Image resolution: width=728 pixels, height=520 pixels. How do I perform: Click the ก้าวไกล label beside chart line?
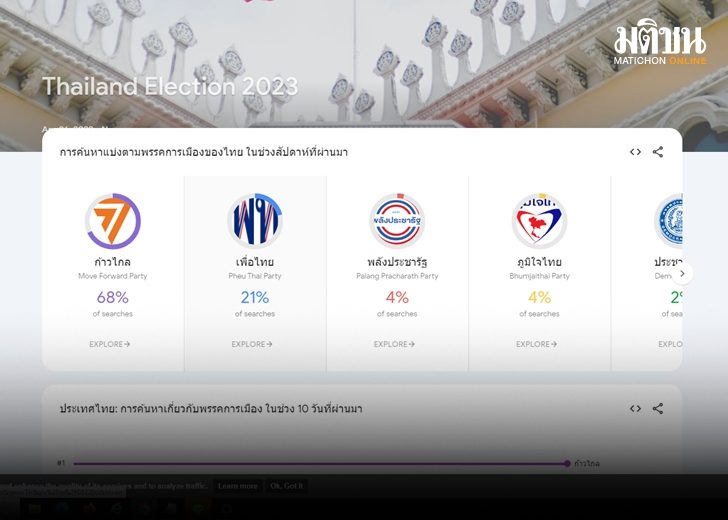(x=587, y=463)
